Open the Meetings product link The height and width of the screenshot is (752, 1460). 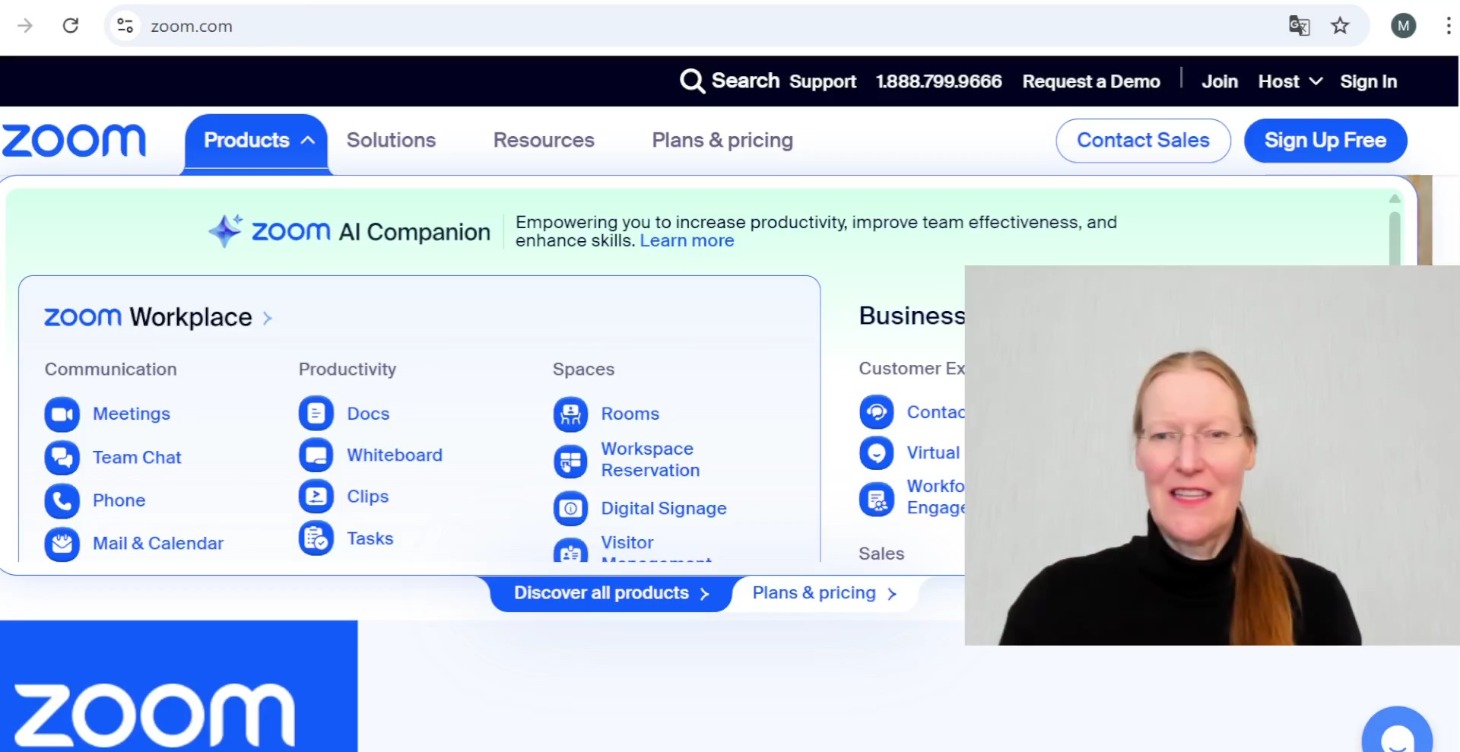(x=131, y=414)
